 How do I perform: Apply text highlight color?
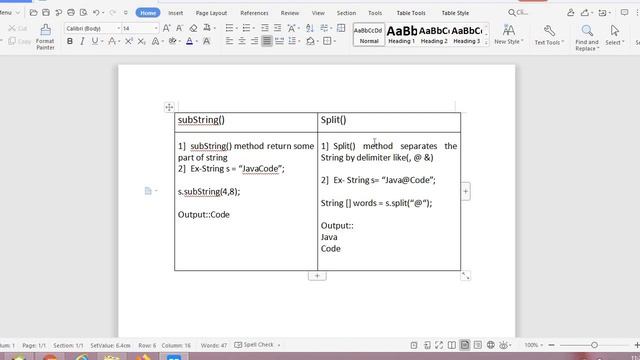172,41
